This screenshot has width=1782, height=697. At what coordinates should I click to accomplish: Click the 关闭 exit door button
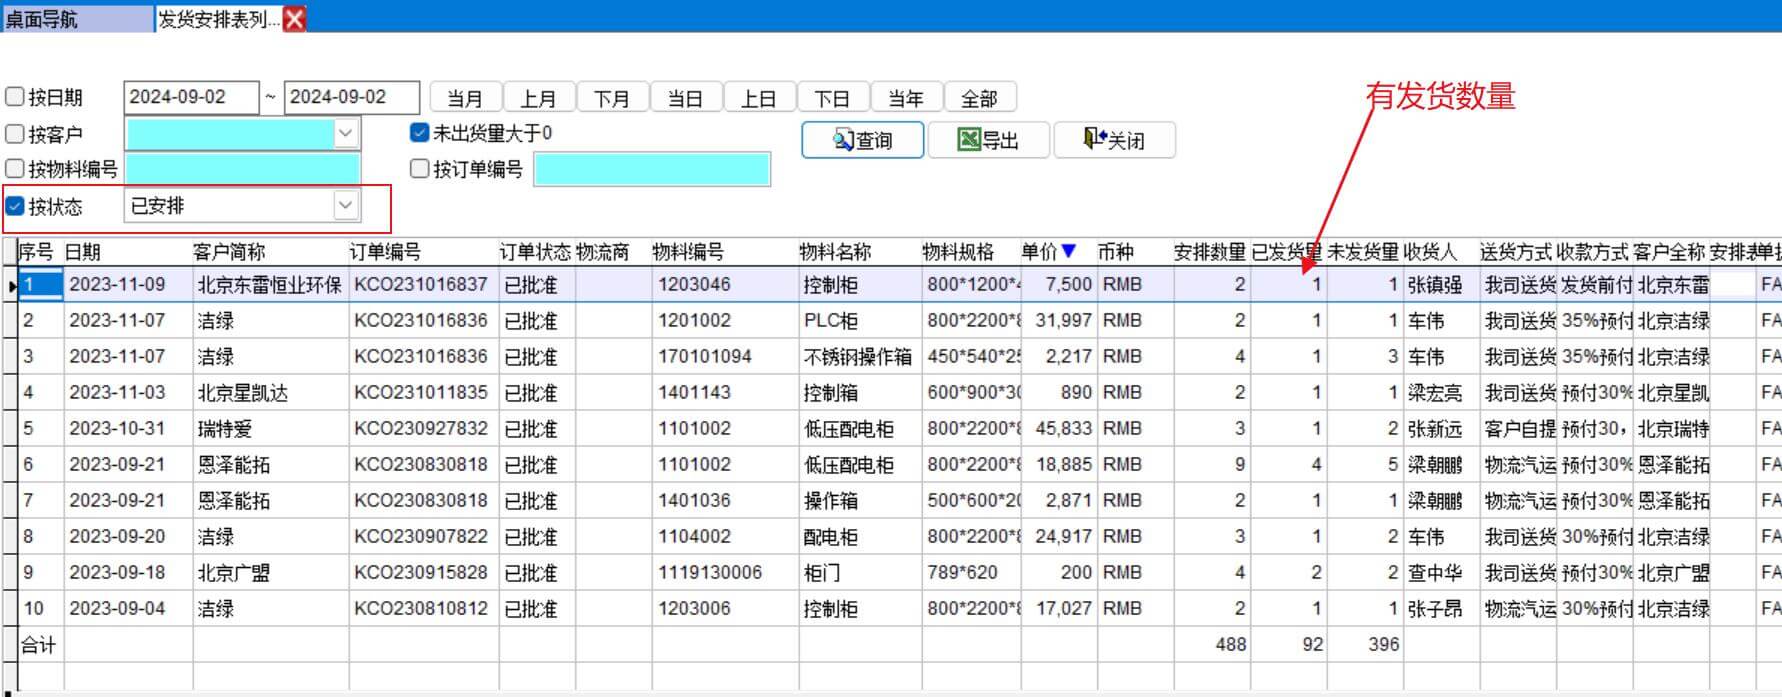(1114, 140)
